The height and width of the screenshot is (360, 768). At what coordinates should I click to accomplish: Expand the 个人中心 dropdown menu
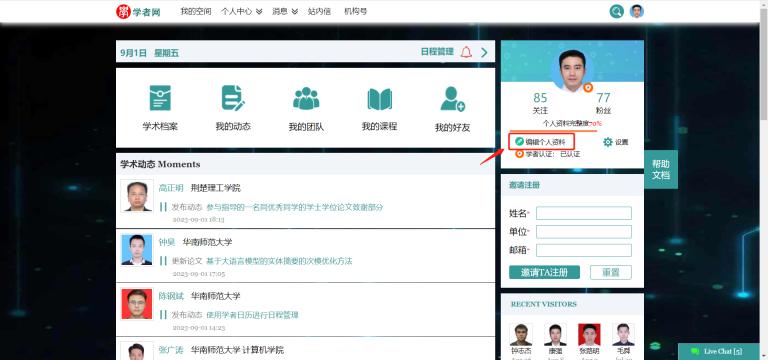(241, 11)
